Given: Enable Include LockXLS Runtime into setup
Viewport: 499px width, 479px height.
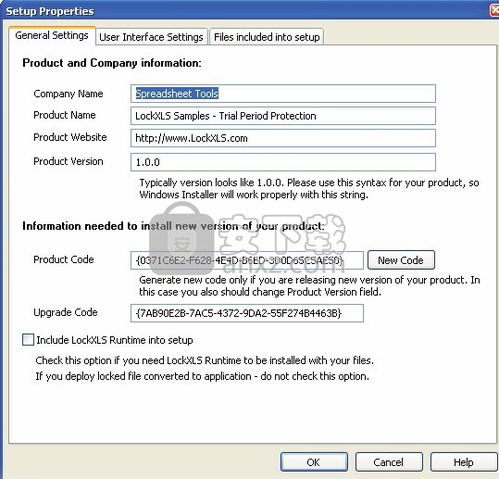Looking at the screenshot, I should coord(28,340).
